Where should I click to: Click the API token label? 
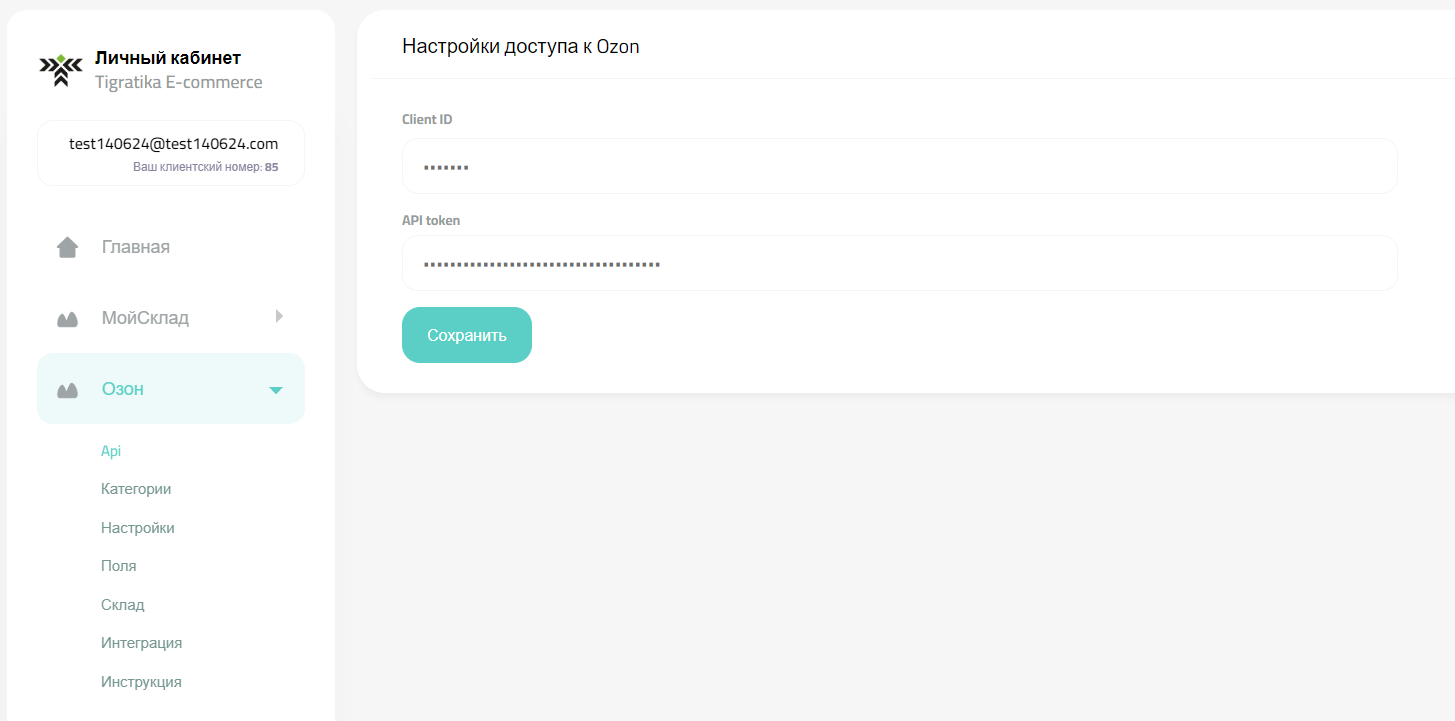pyautogui.click(x=431, y=220)
